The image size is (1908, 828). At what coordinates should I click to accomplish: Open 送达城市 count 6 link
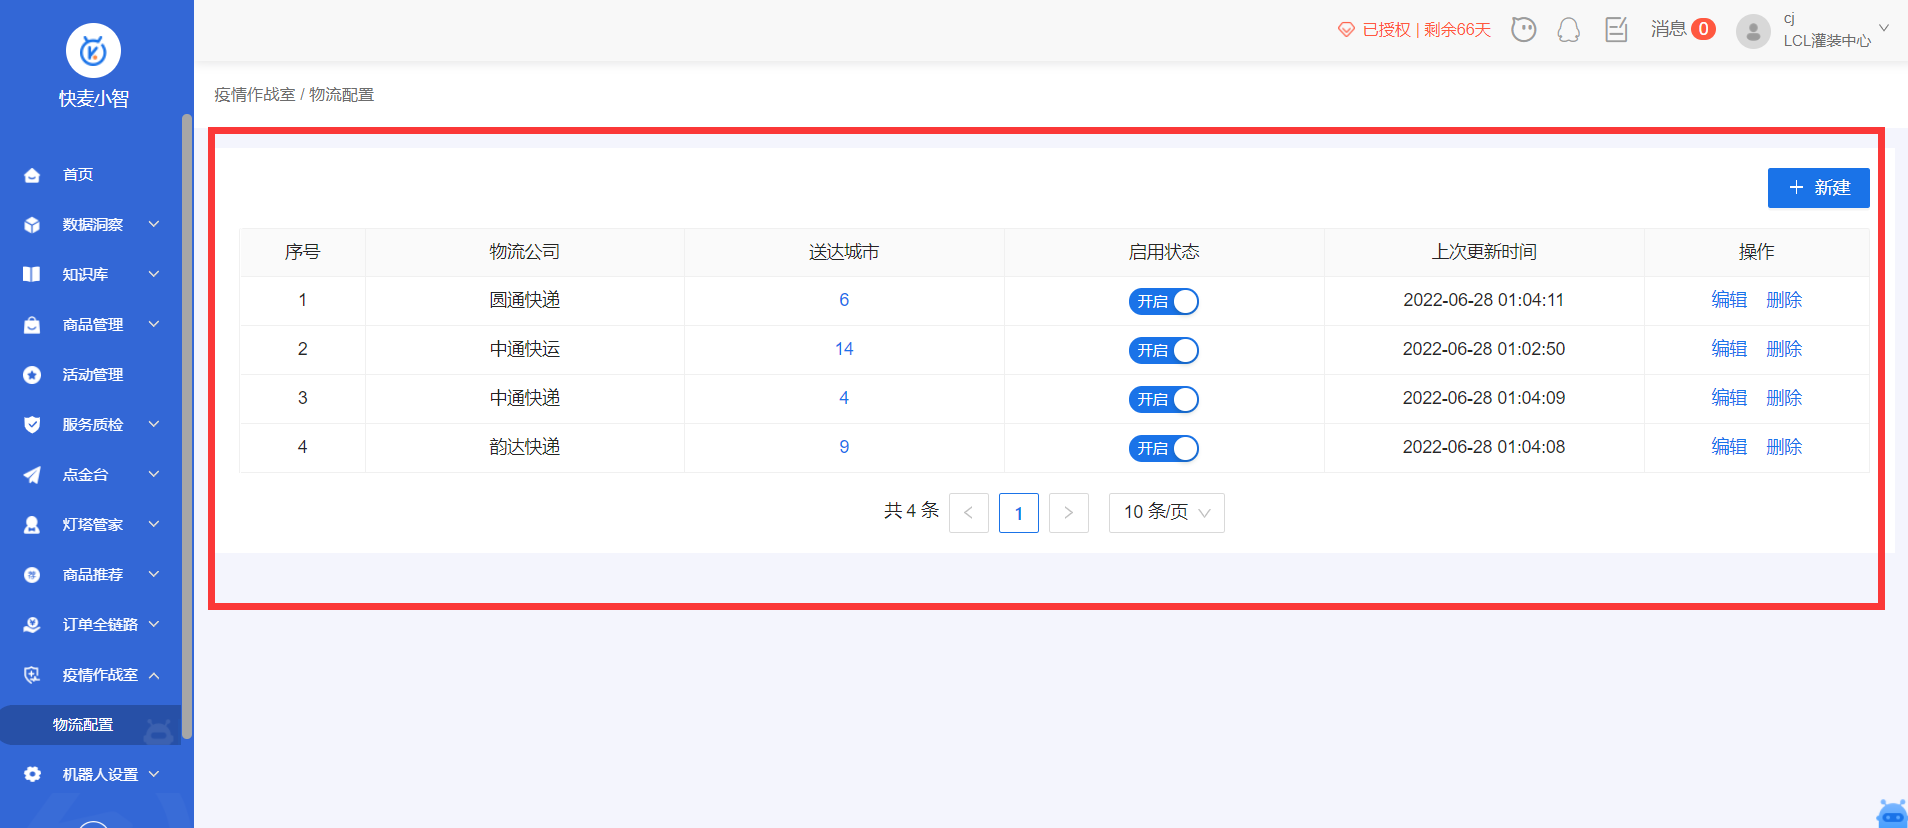pyautogui.click(x=844, y=300)
